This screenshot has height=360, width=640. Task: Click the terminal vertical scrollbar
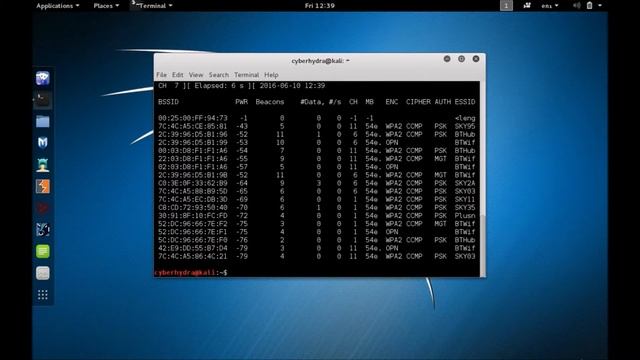[482, 245]
